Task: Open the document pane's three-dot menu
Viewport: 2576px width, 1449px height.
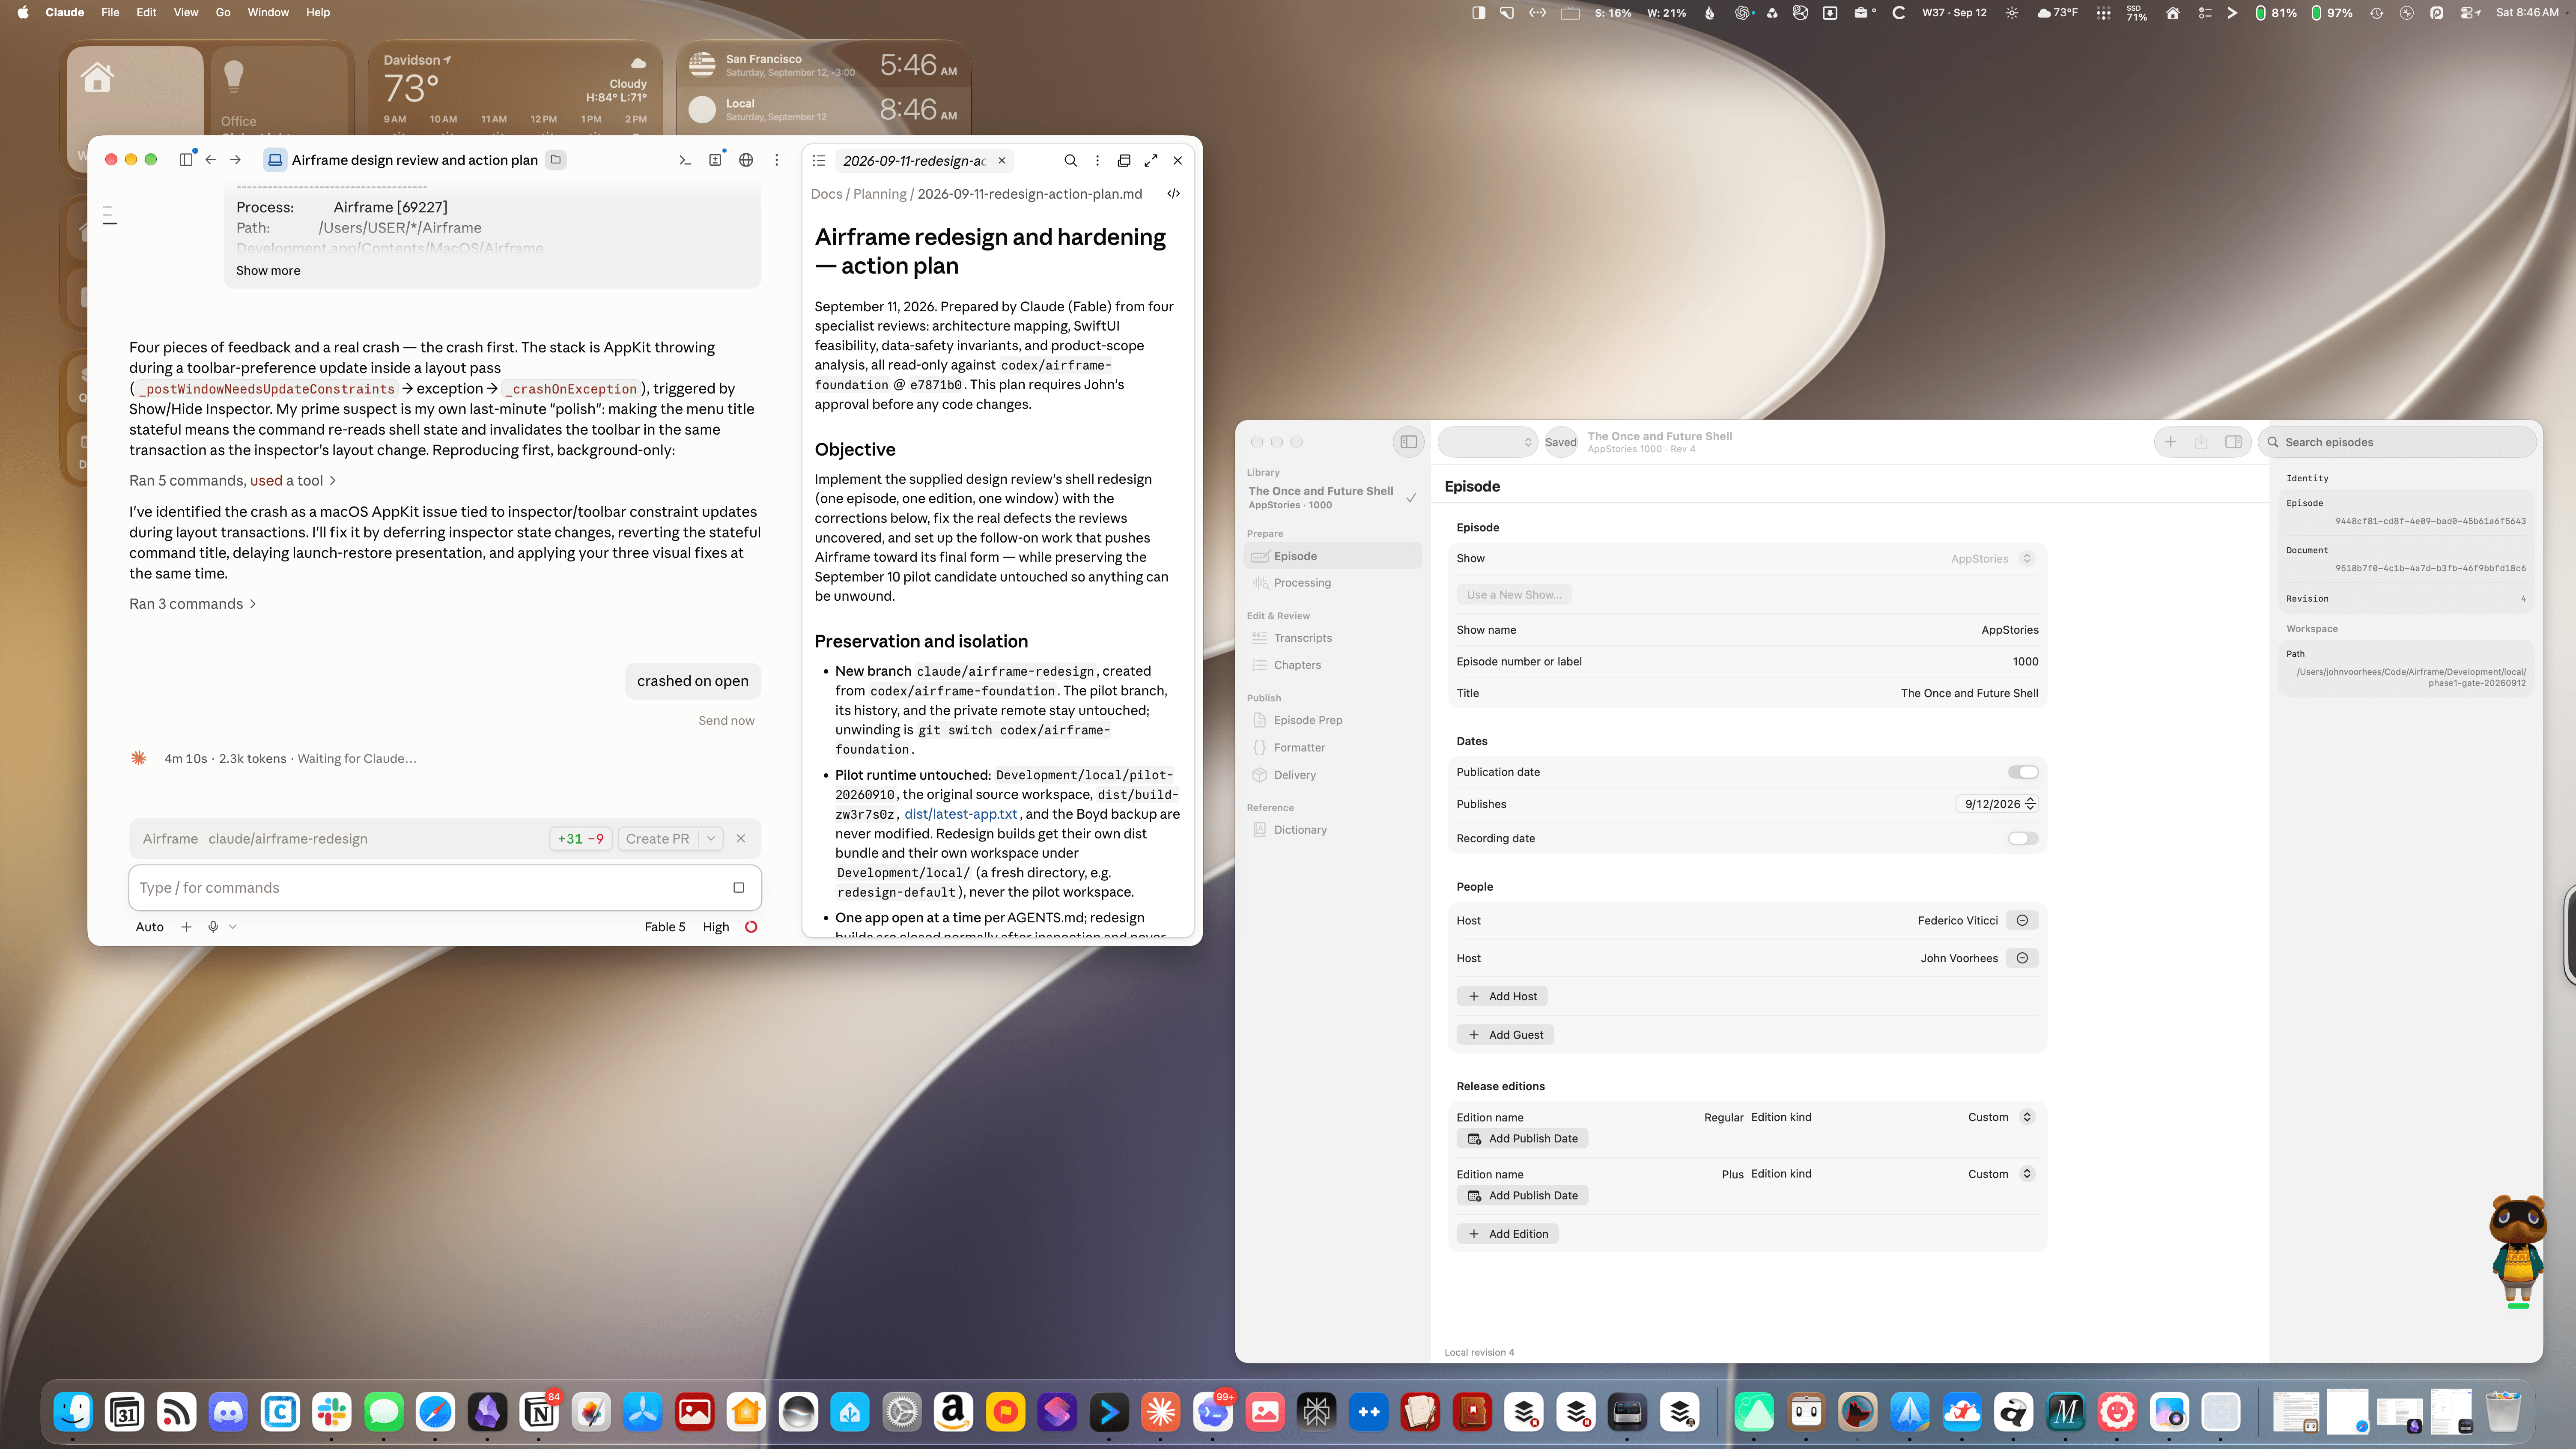Action: (1098, 160)
